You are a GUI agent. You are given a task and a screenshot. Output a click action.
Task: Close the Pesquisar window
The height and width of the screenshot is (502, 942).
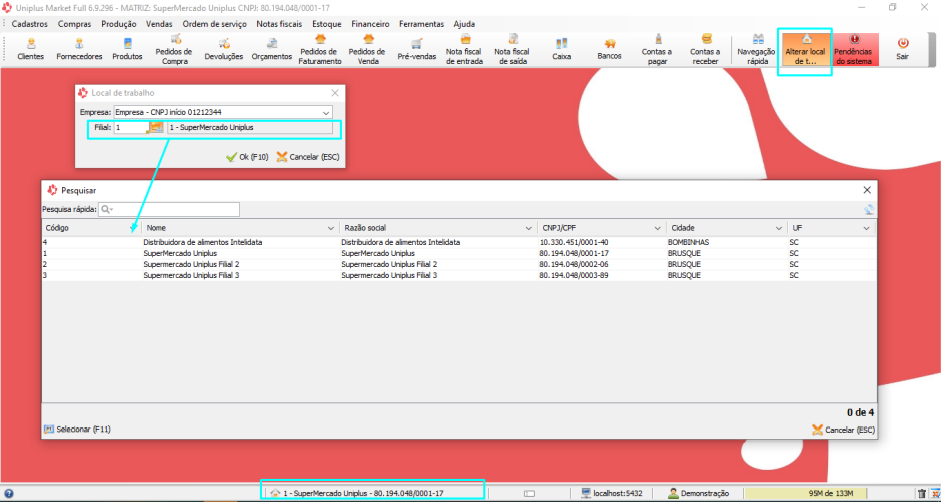(867, 190)
